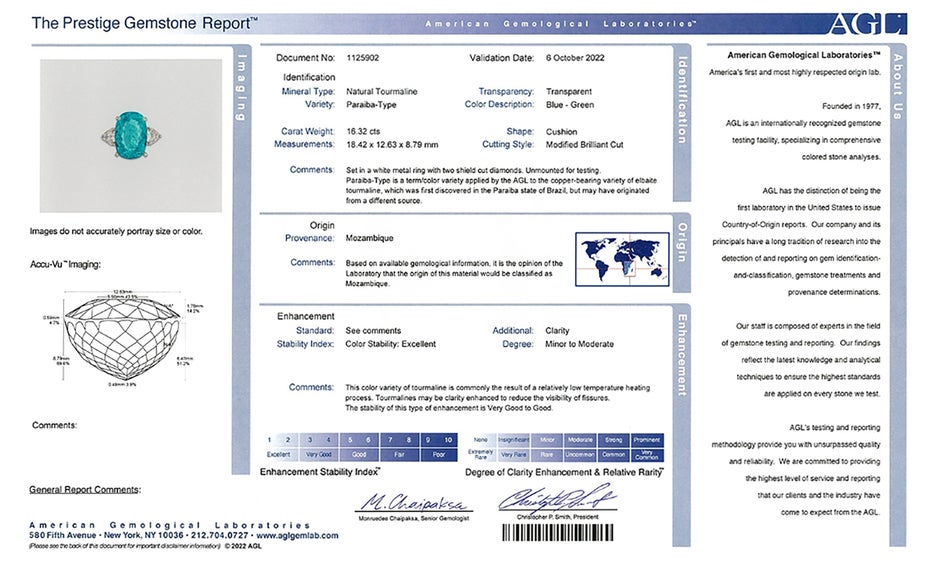Viewport: 928px width, 564px height.
Task: Click the Moderate cell on clarity scale
Action: 580,440
